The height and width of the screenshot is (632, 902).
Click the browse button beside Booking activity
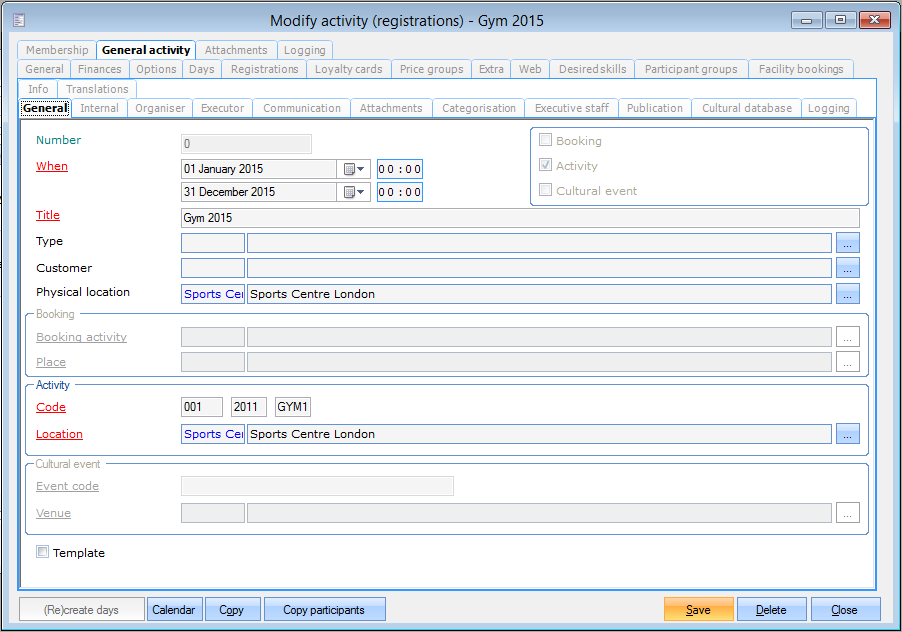point(847,337)
